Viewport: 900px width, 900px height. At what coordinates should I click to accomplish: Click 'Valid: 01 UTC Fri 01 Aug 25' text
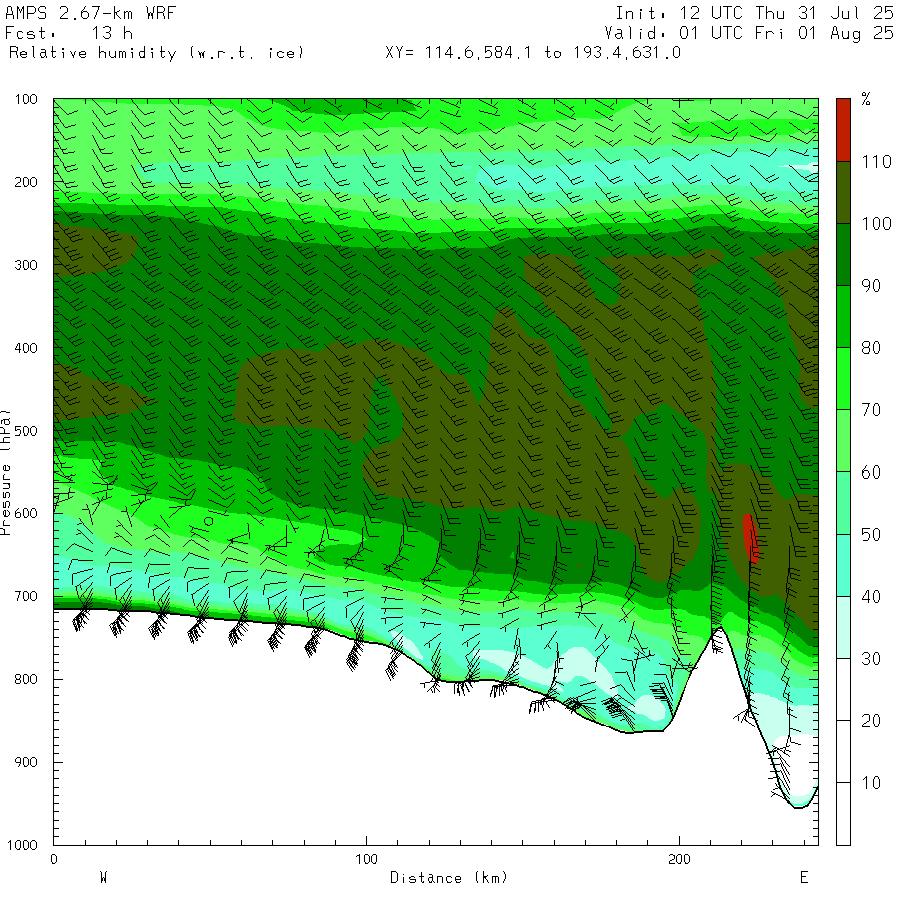coord(748,33)
